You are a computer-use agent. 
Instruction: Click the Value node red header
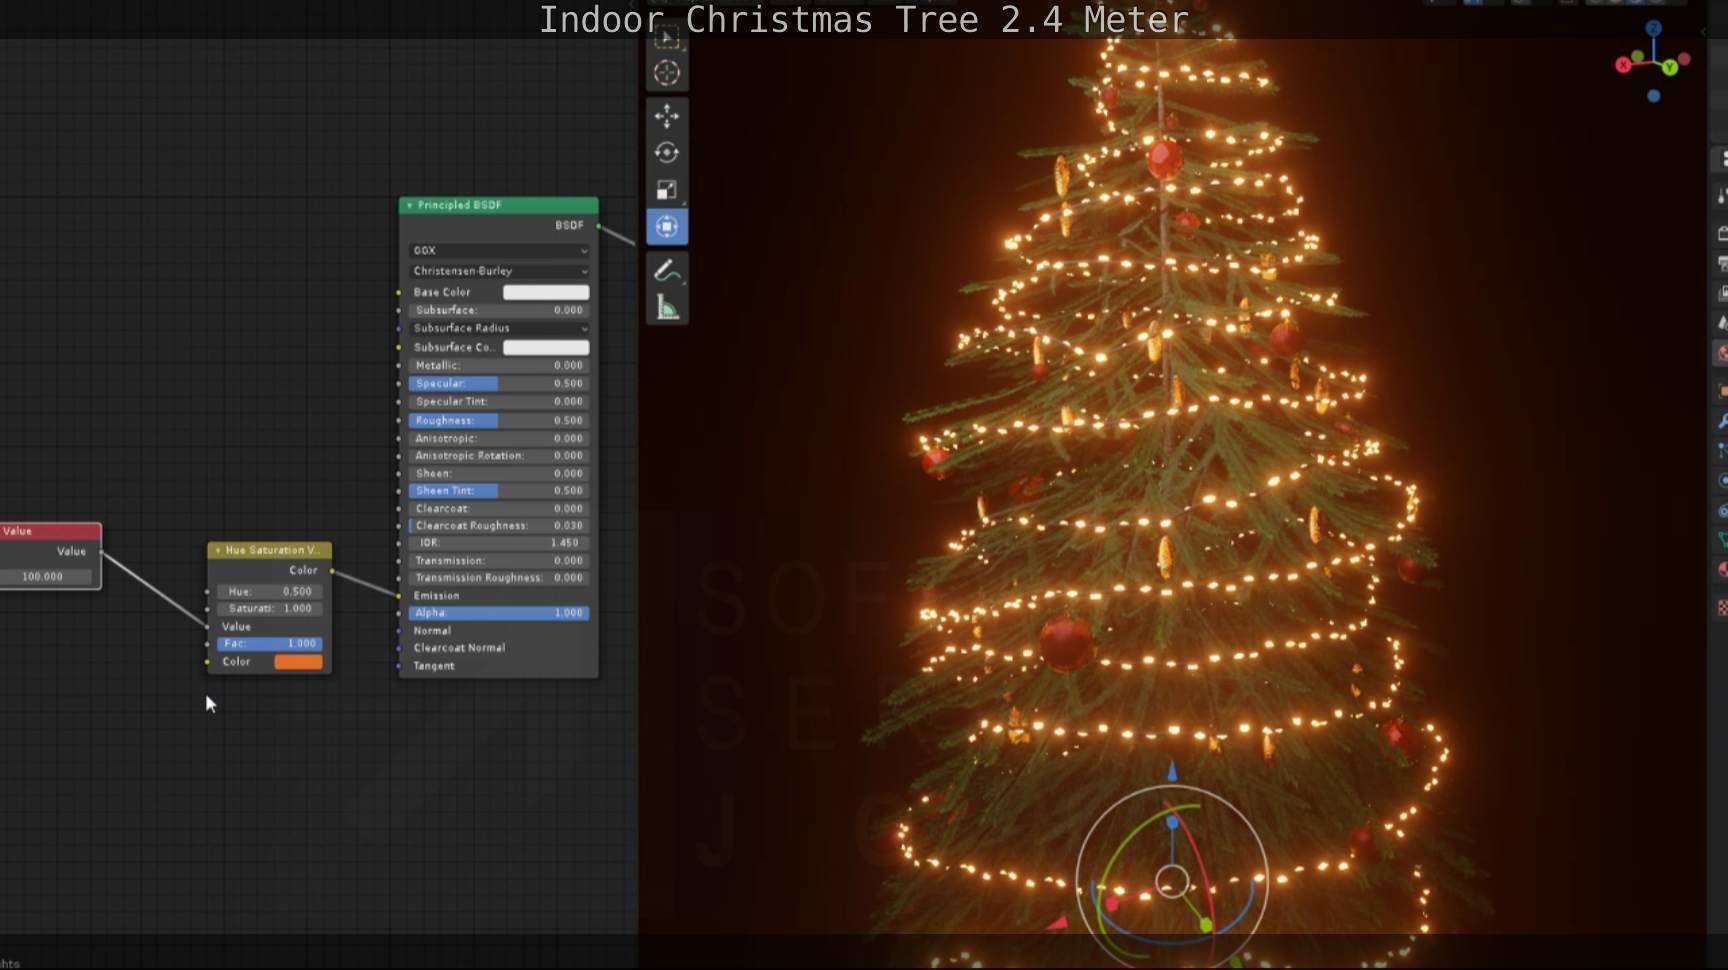coord(50,531)
